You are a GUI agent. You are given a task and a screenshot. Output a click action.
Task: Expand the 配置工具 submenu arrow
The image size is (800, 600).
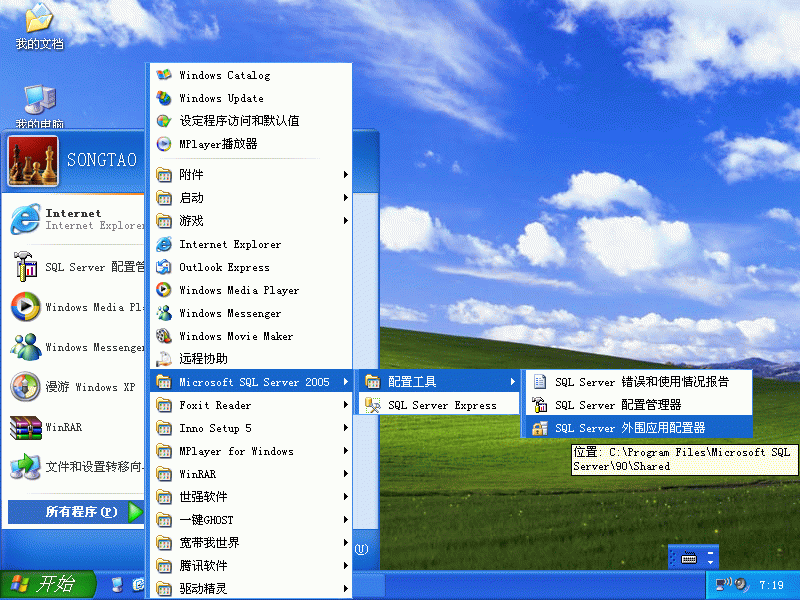tap(513, 382)
